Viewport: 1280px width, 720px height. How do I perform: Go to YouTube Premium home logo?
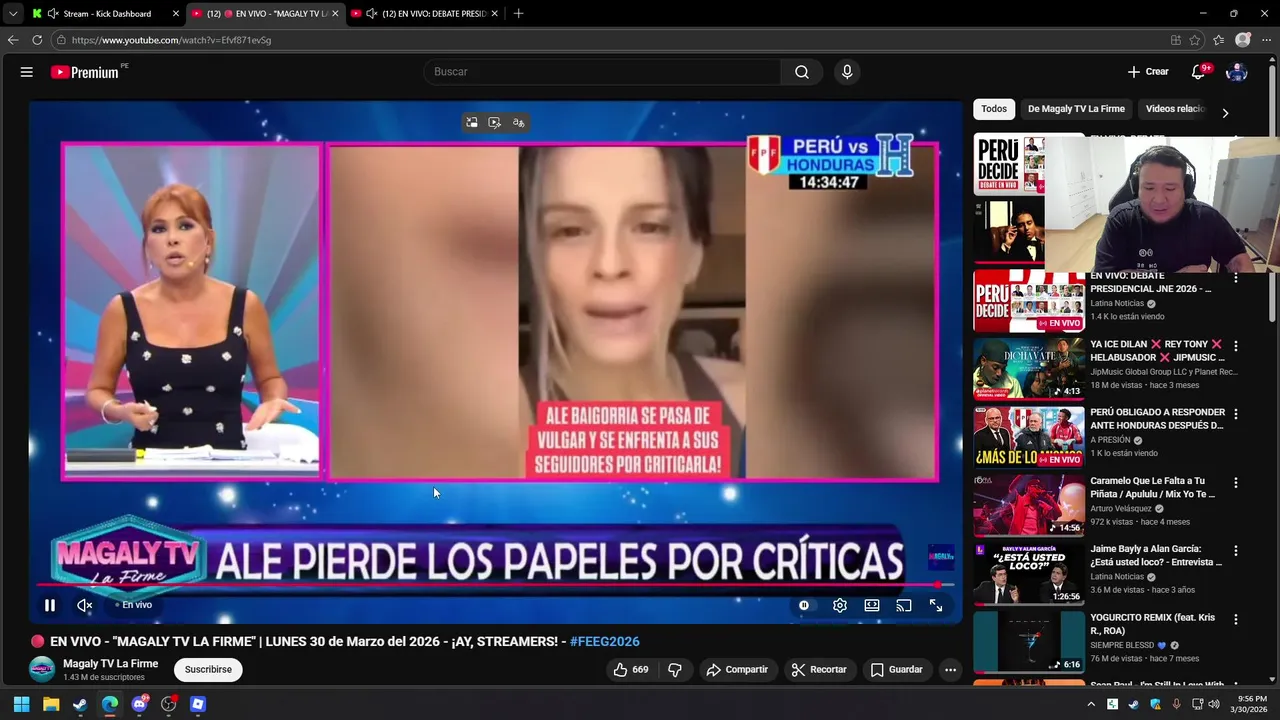coord(85,72)
